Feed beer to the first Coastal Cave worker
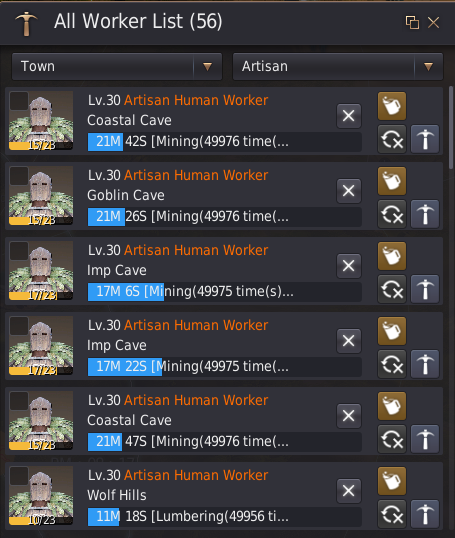 click(x=392, y=106)
